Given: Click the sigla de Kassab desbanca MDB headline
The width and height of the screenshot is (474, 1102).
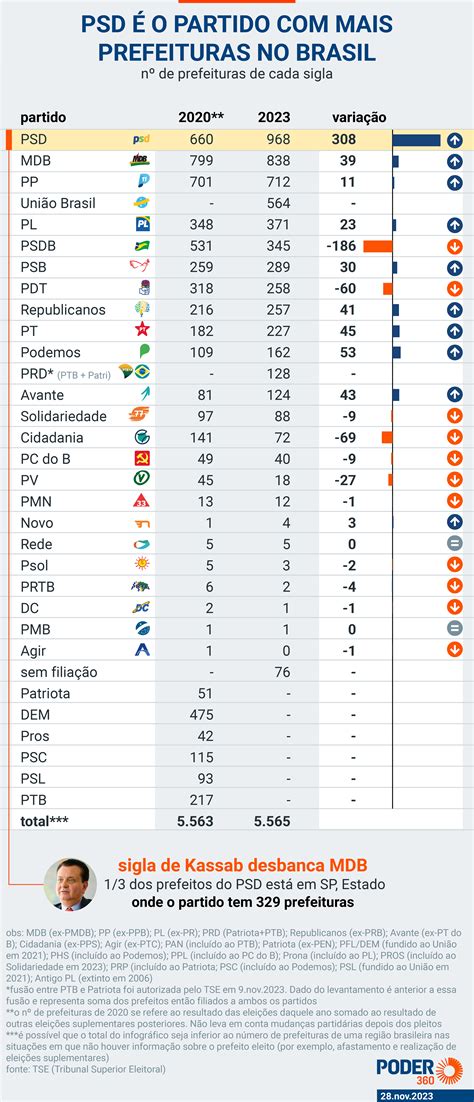Looking at the screenshot, I should pos(243,864).
